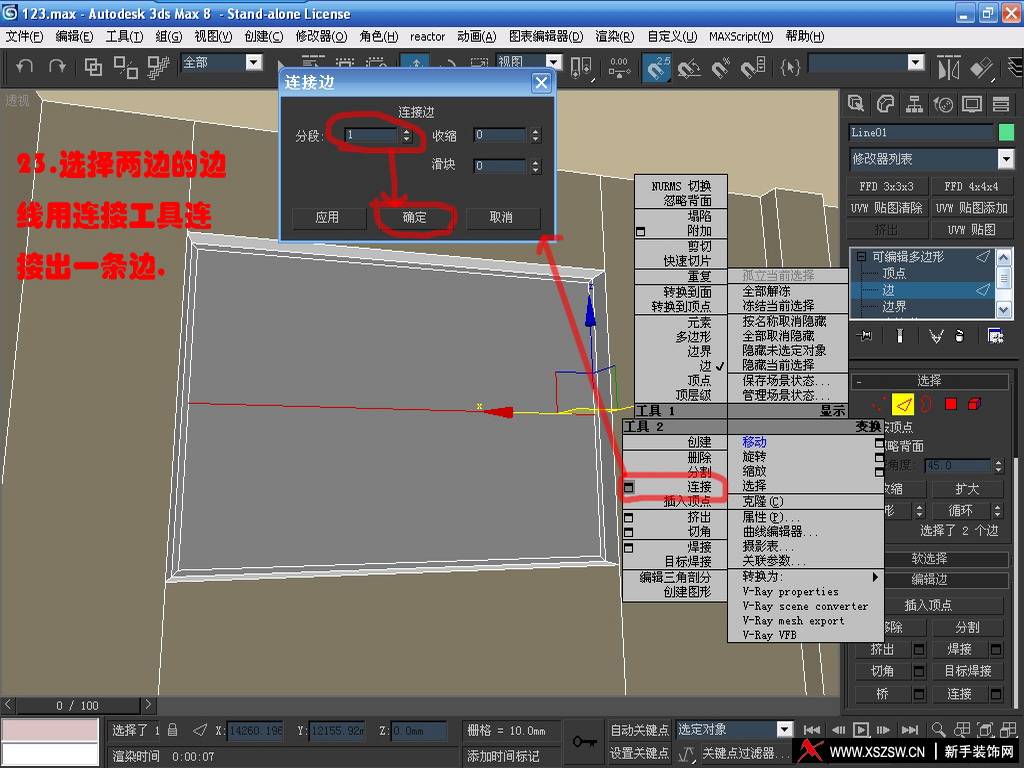Toggle the 2.5D Snaps button
This screenshot has width=1024, height=768.
(657, 67)
